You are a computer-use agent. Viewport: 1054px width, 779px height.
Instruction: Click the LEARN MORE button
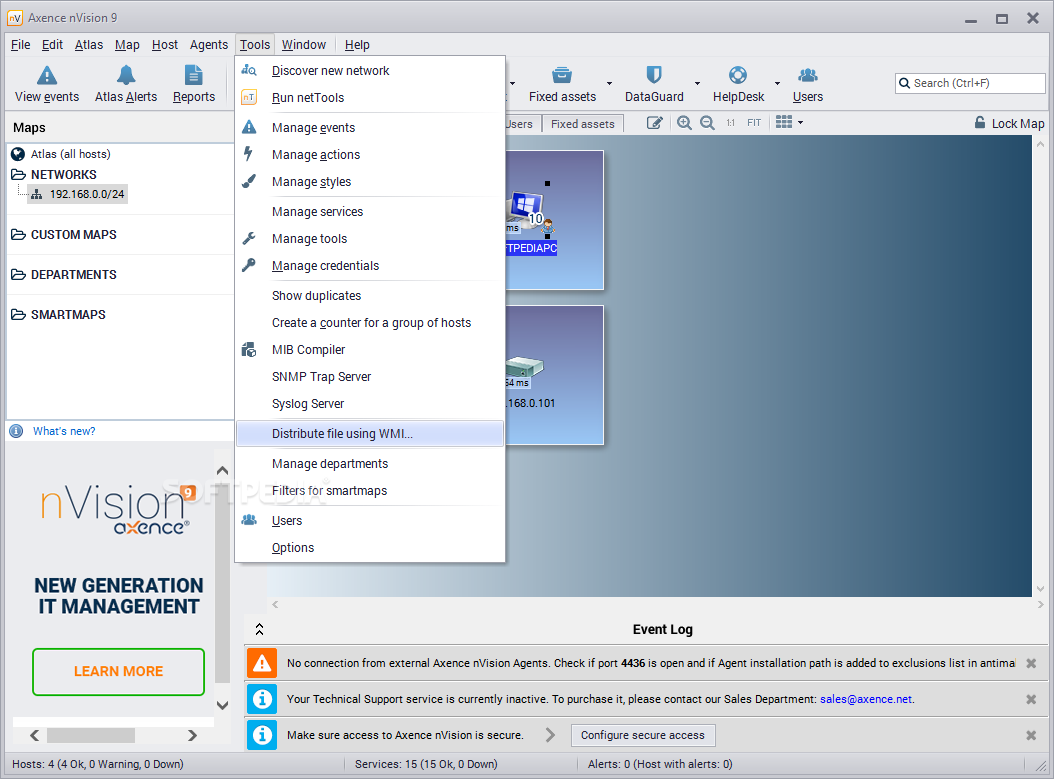(x=118, y=671)
